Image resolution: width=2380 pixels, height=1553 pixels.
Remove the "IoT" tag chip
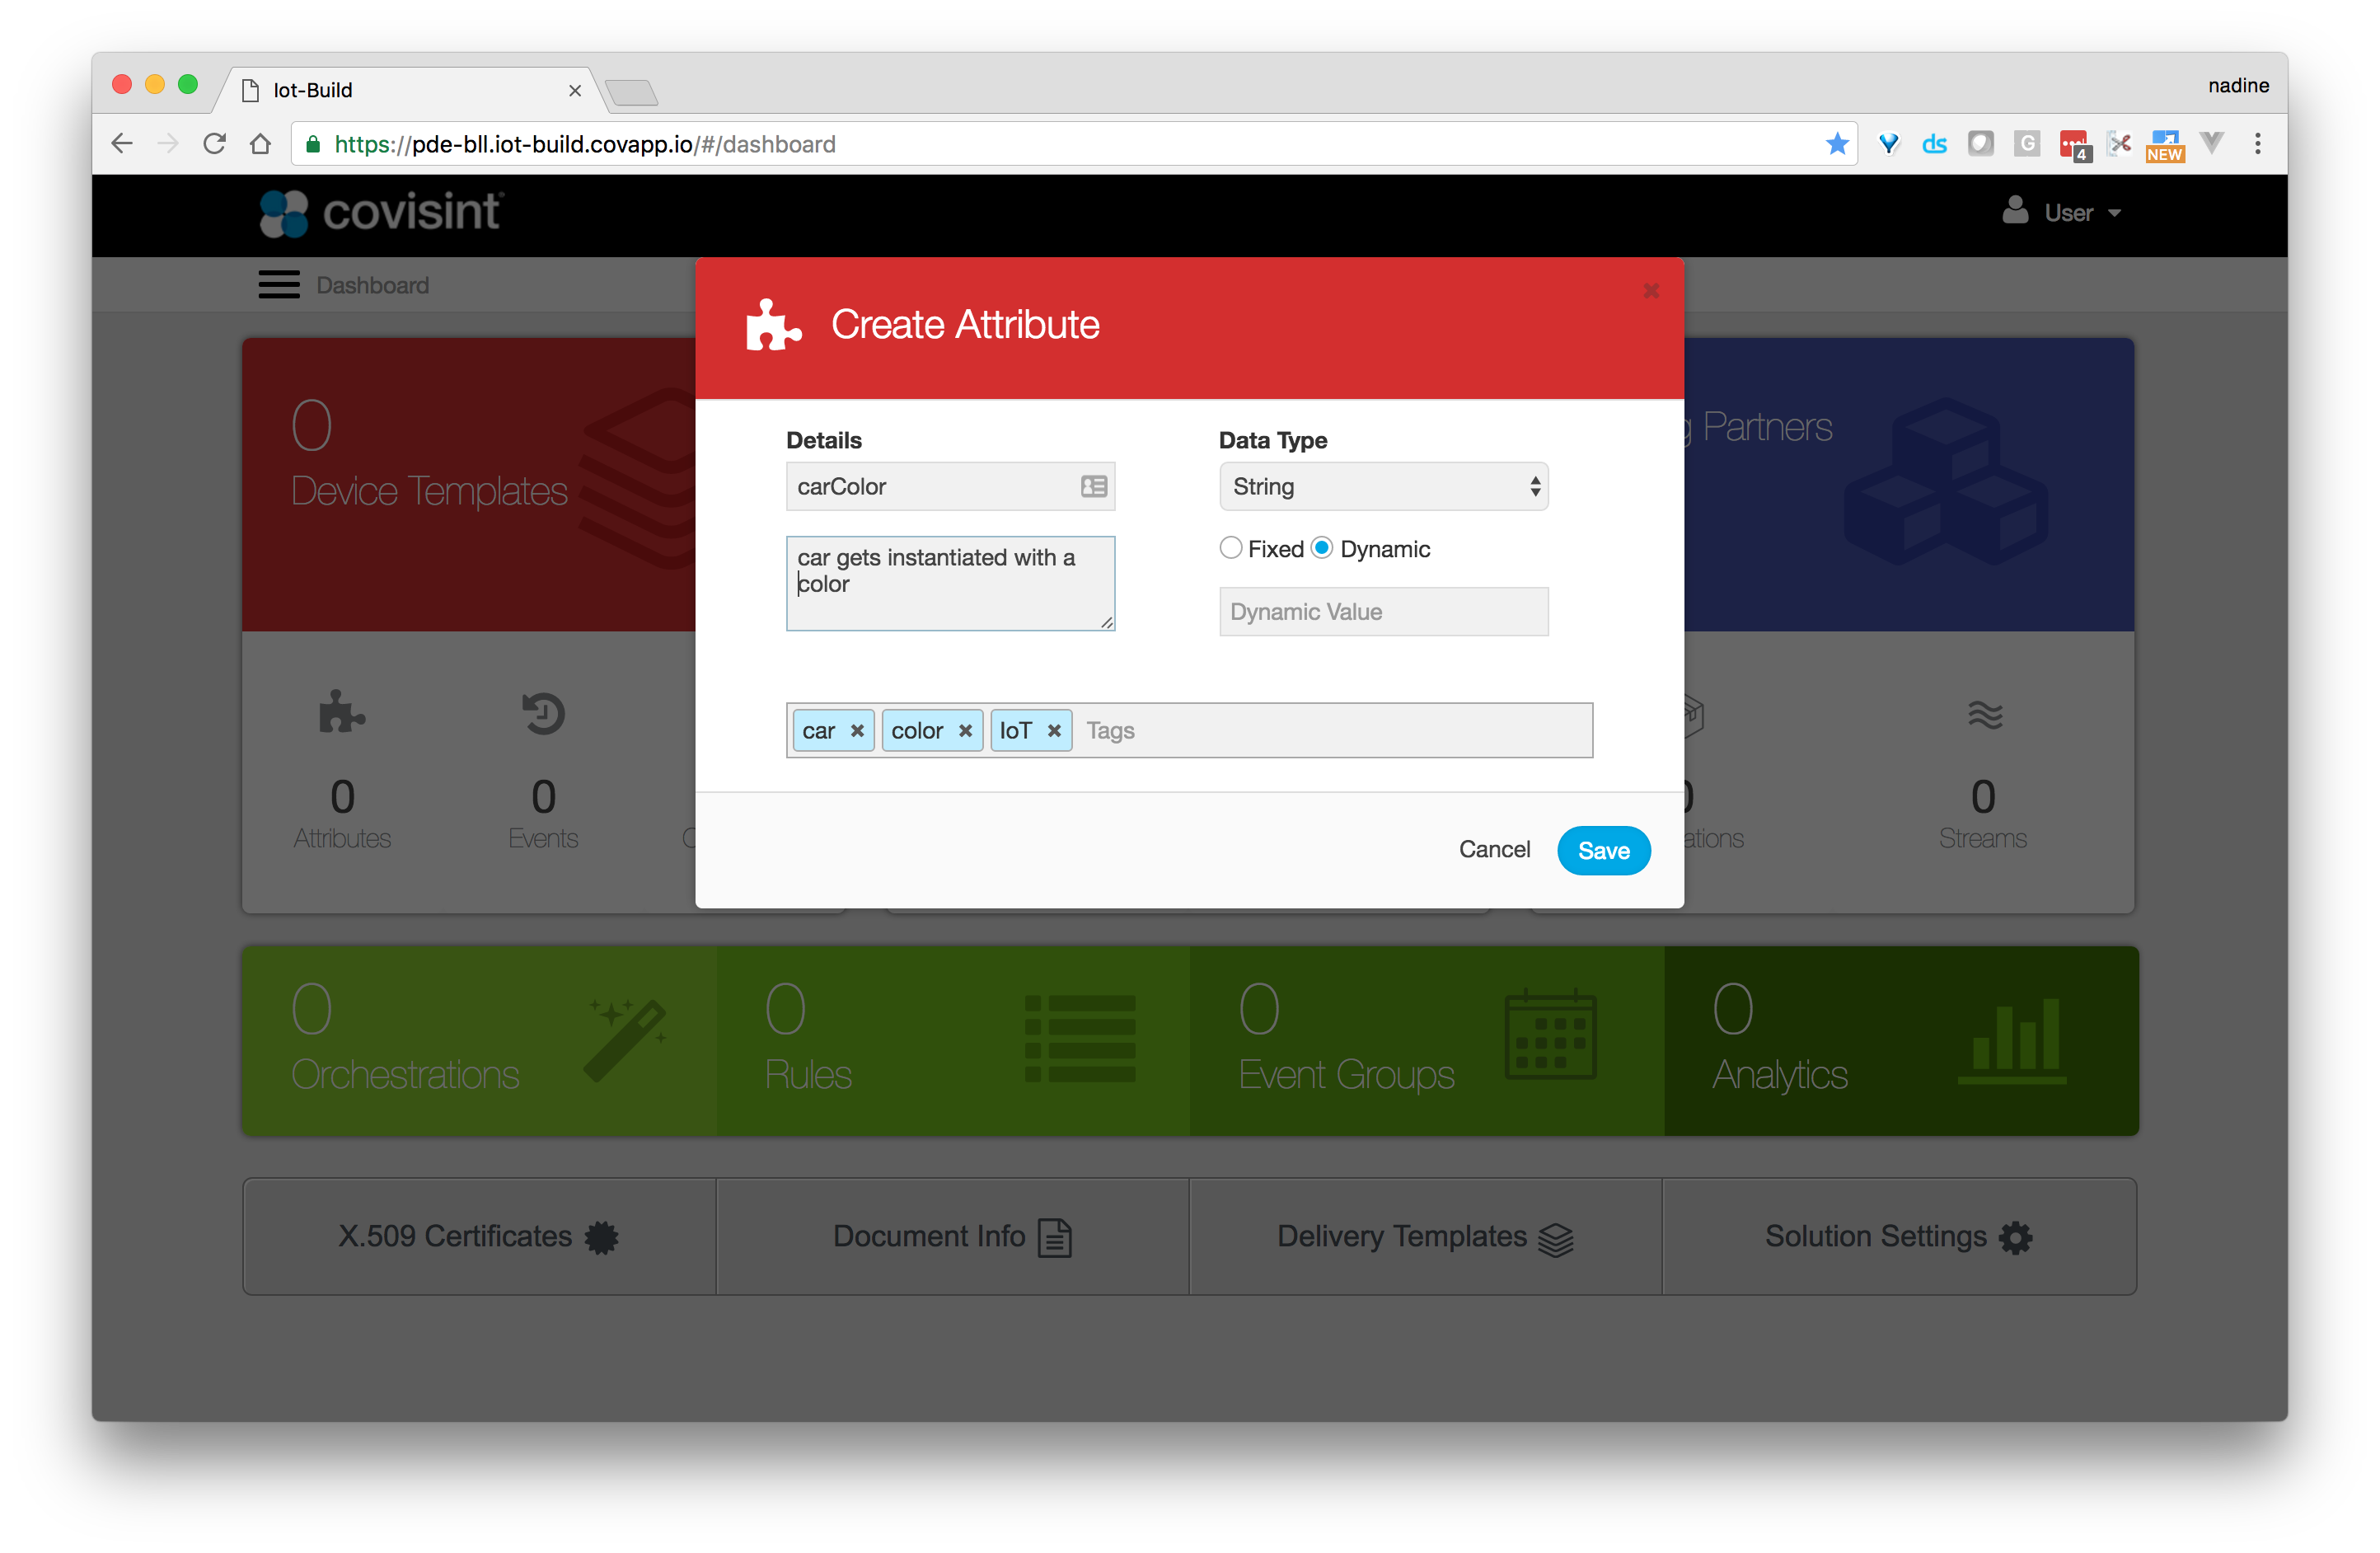pos(1054,731)
